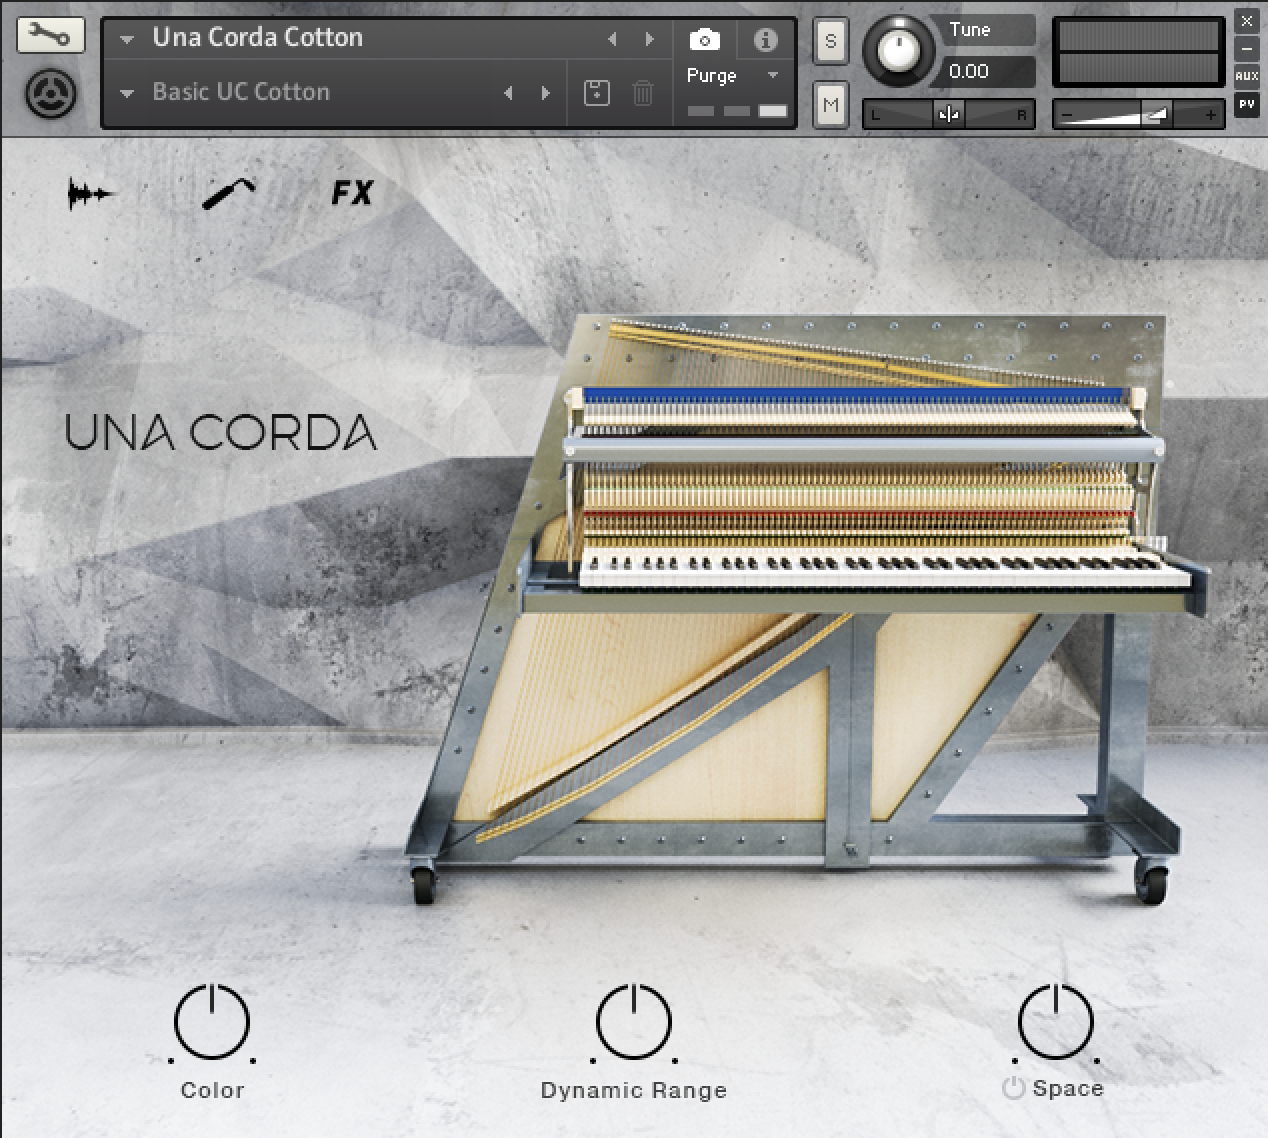Open instrument info with the i icon
Screen dimensions: 1268x1138
point(765,38)
